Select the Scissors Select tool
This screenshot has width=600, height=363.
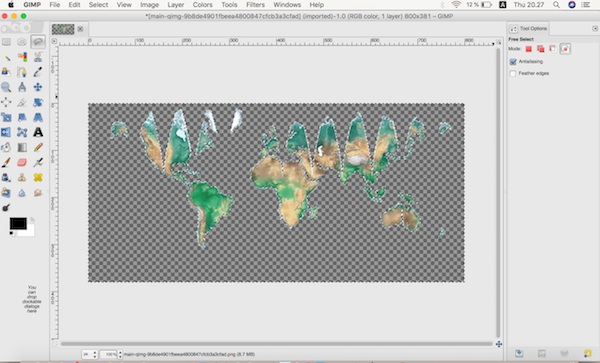[38, 57]
